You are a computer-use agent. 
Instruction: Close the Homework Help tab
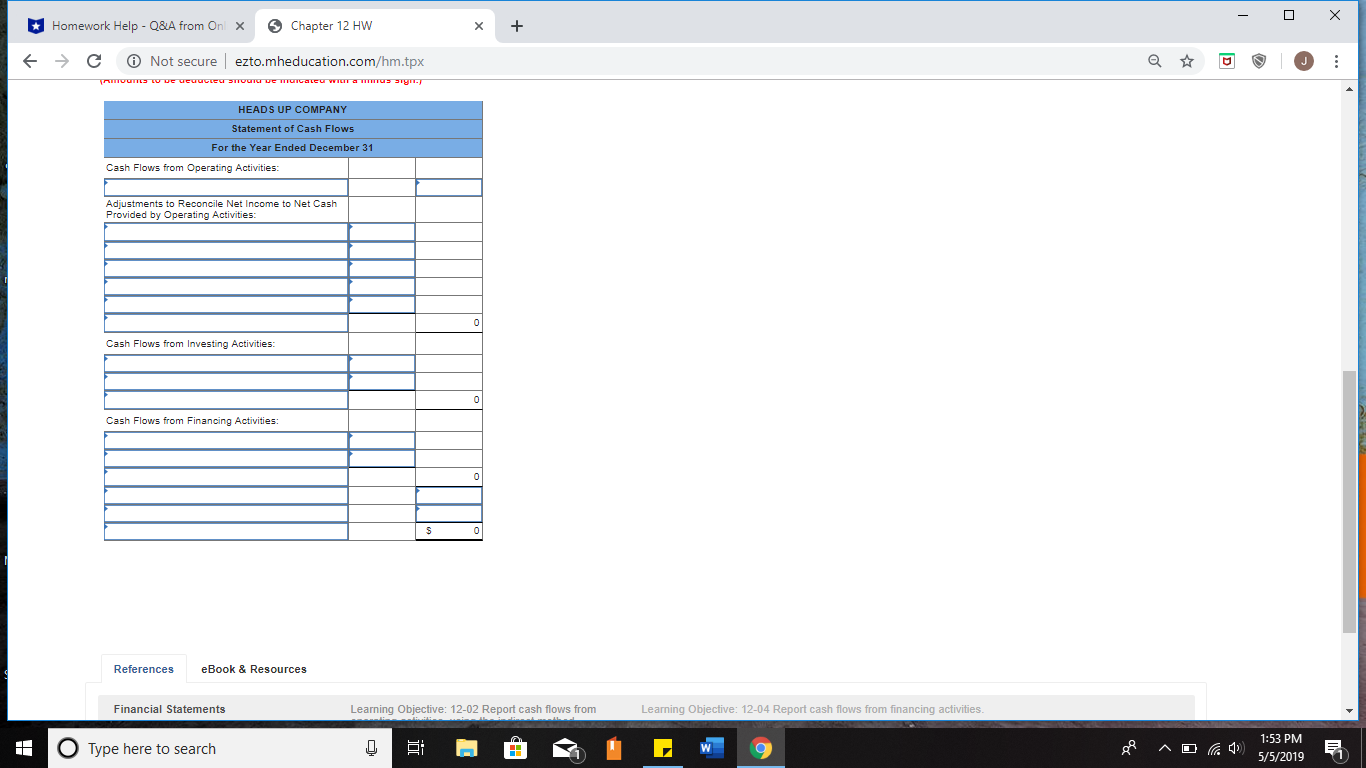pos(239,26)
